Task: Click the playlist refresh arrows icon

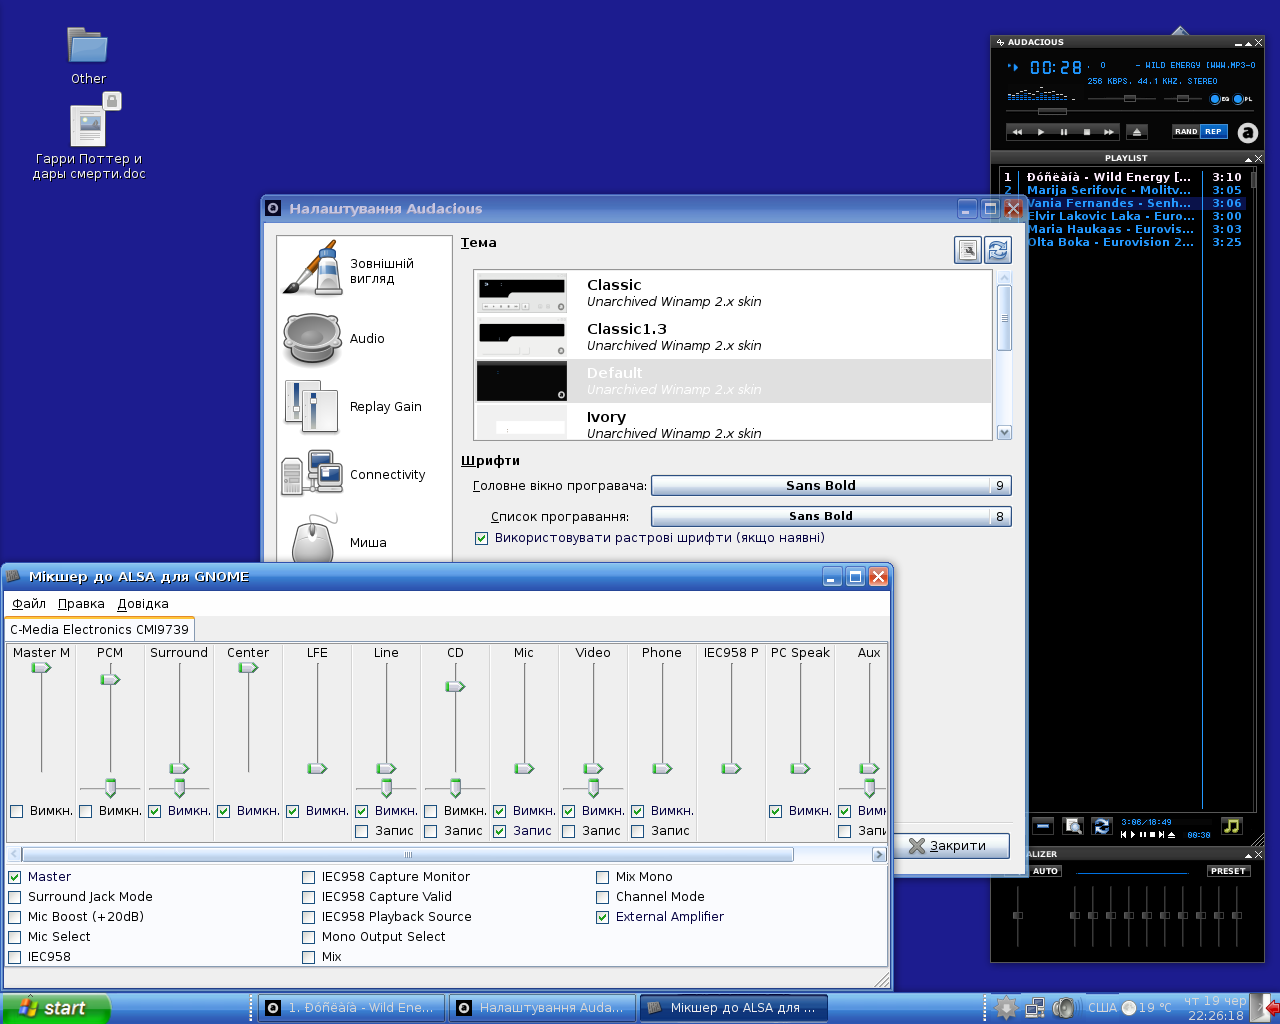Action: (x=1102, y=826)
